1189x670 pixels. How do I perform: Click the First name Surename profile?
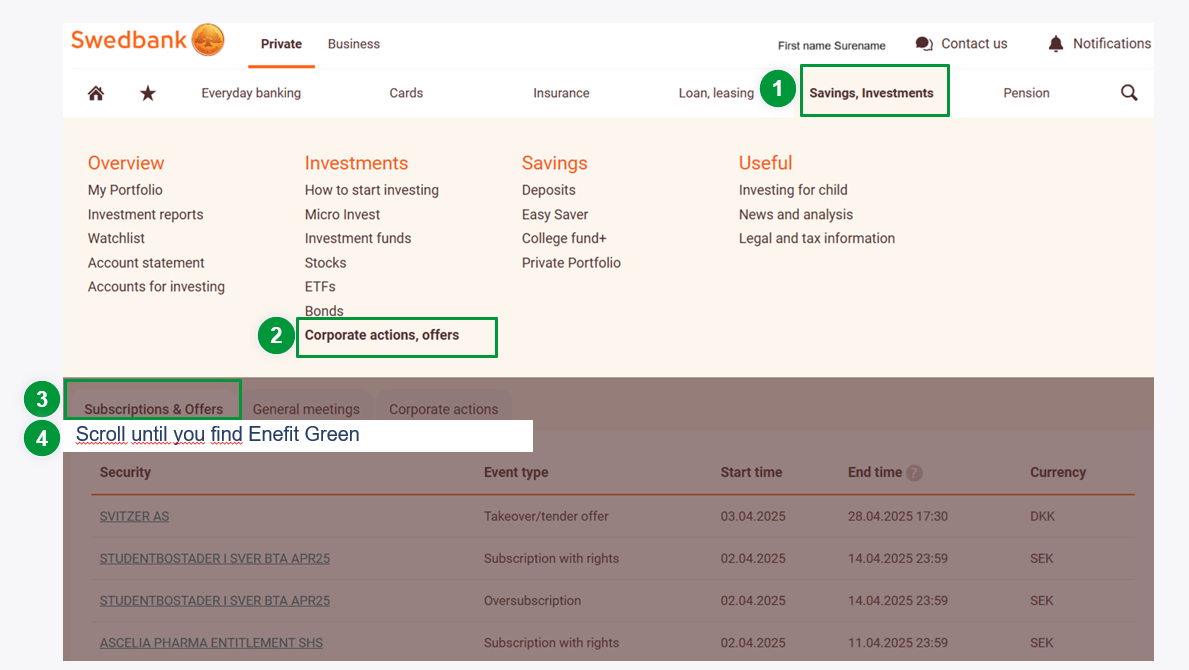(831, 45)
